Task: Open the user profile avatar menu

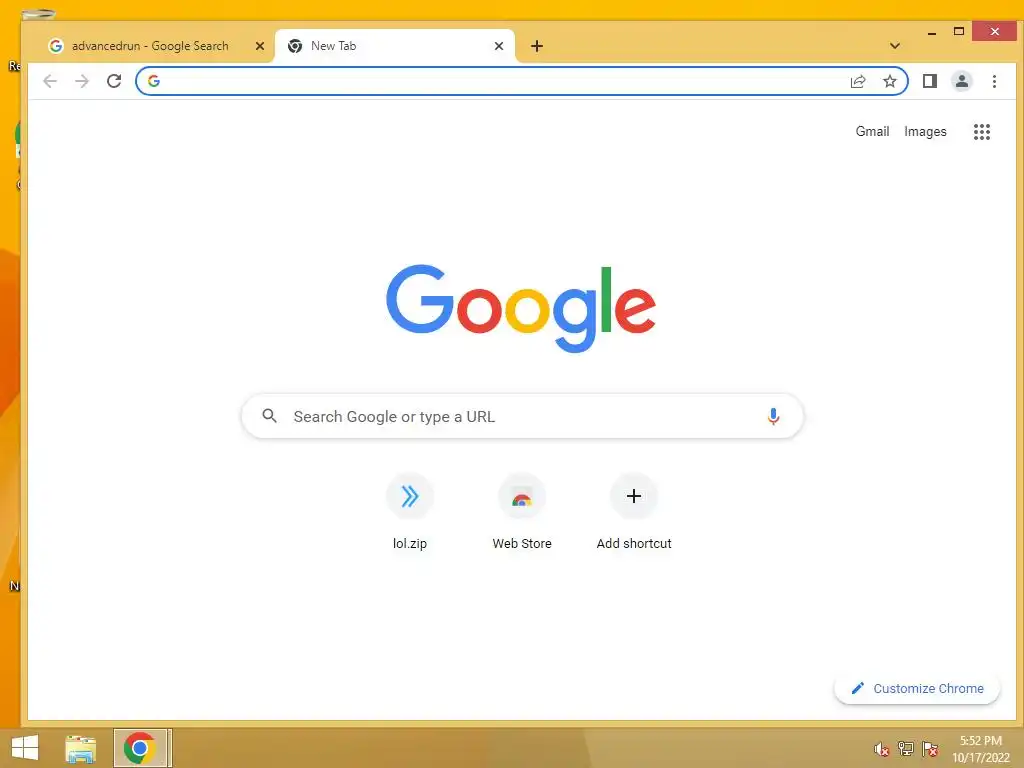Action: click(962, 81)
